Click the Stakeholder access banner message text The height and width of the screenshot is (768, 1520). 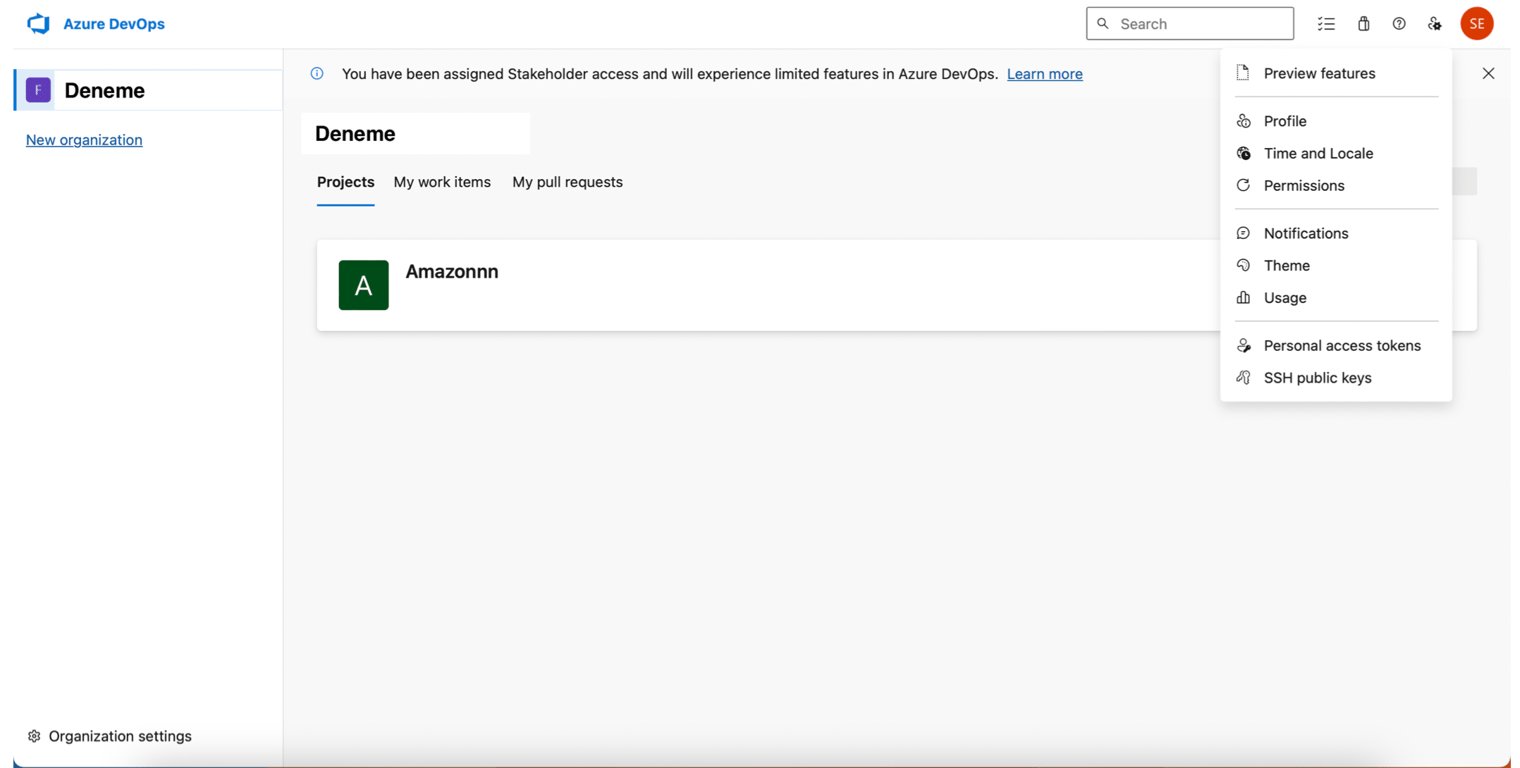click(x=670, y=74)
